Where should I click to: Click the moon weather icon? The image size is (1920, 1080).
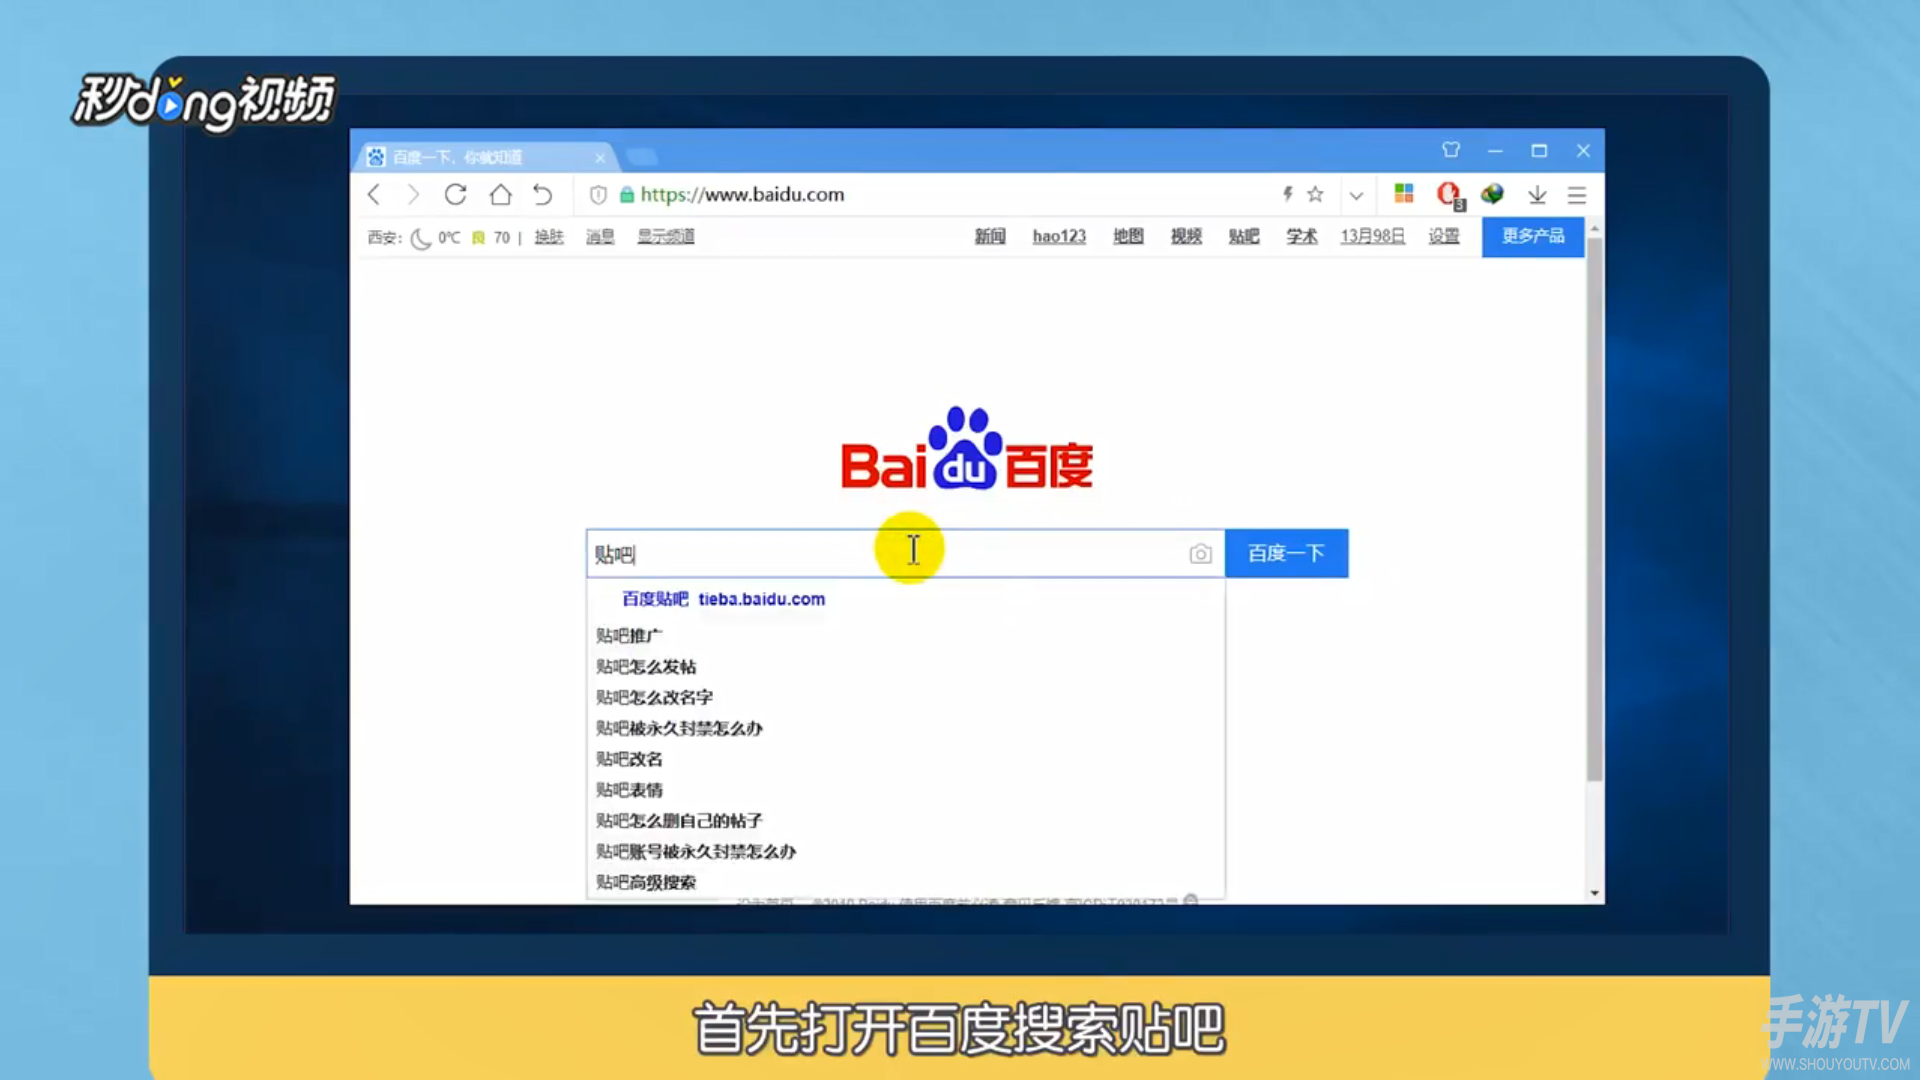click(x=421, y=238)
